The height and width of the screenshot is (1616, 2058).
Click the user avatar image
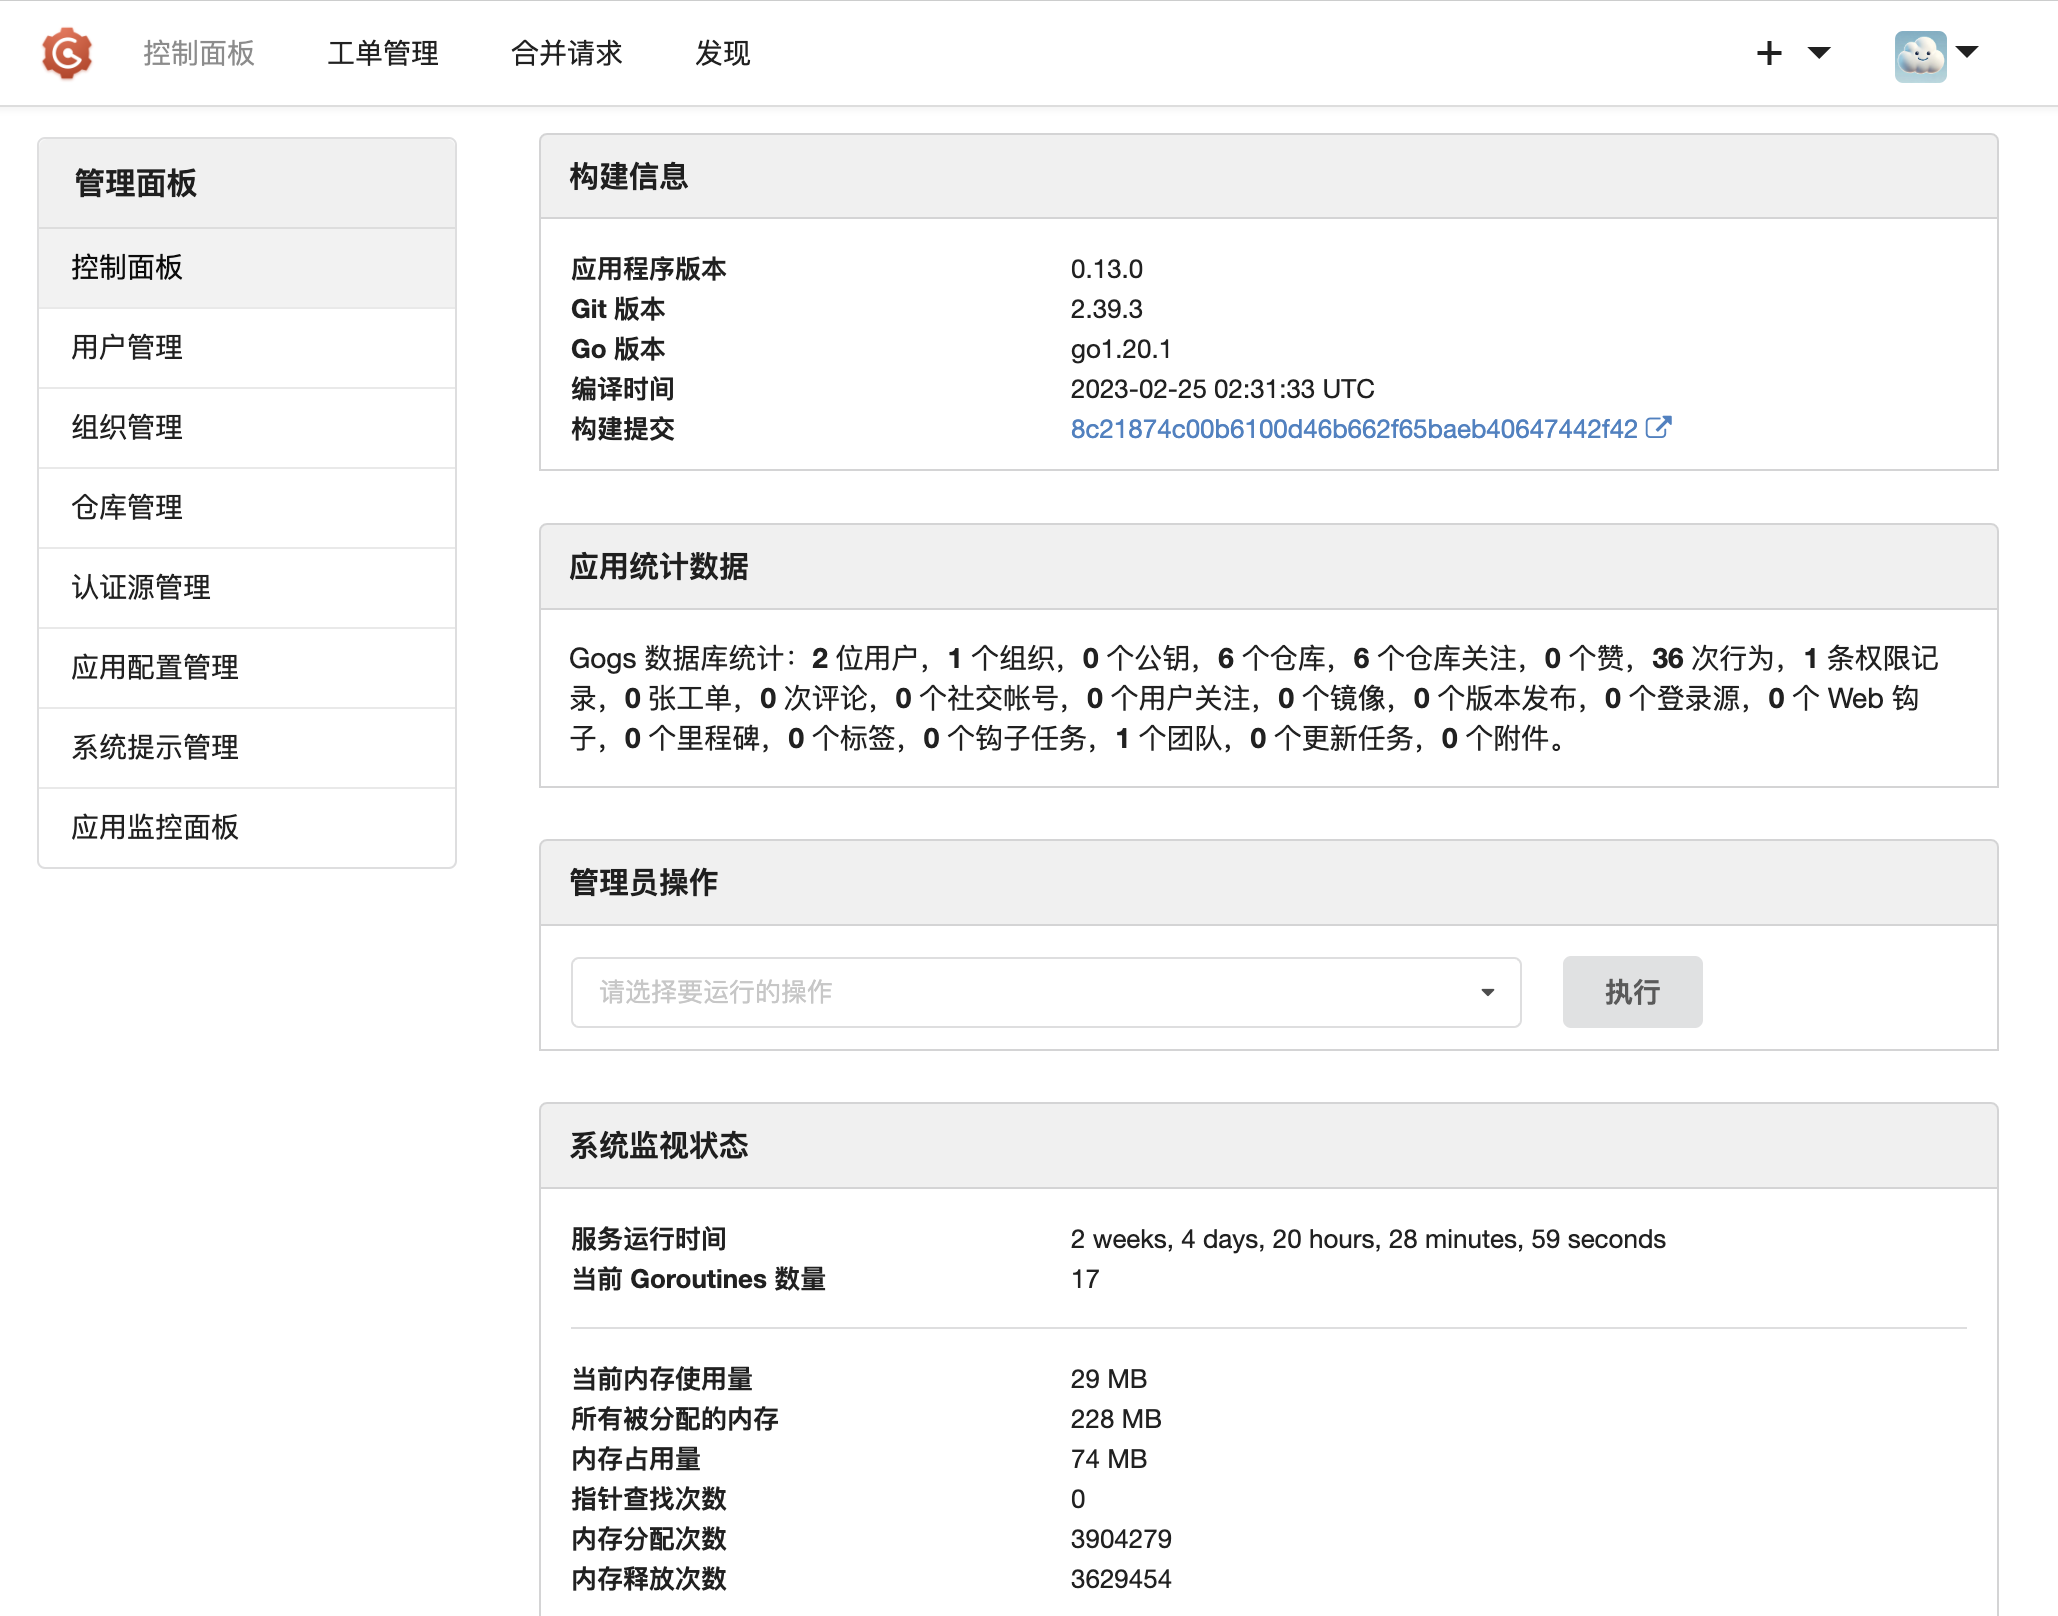(x=1919, y=55)
